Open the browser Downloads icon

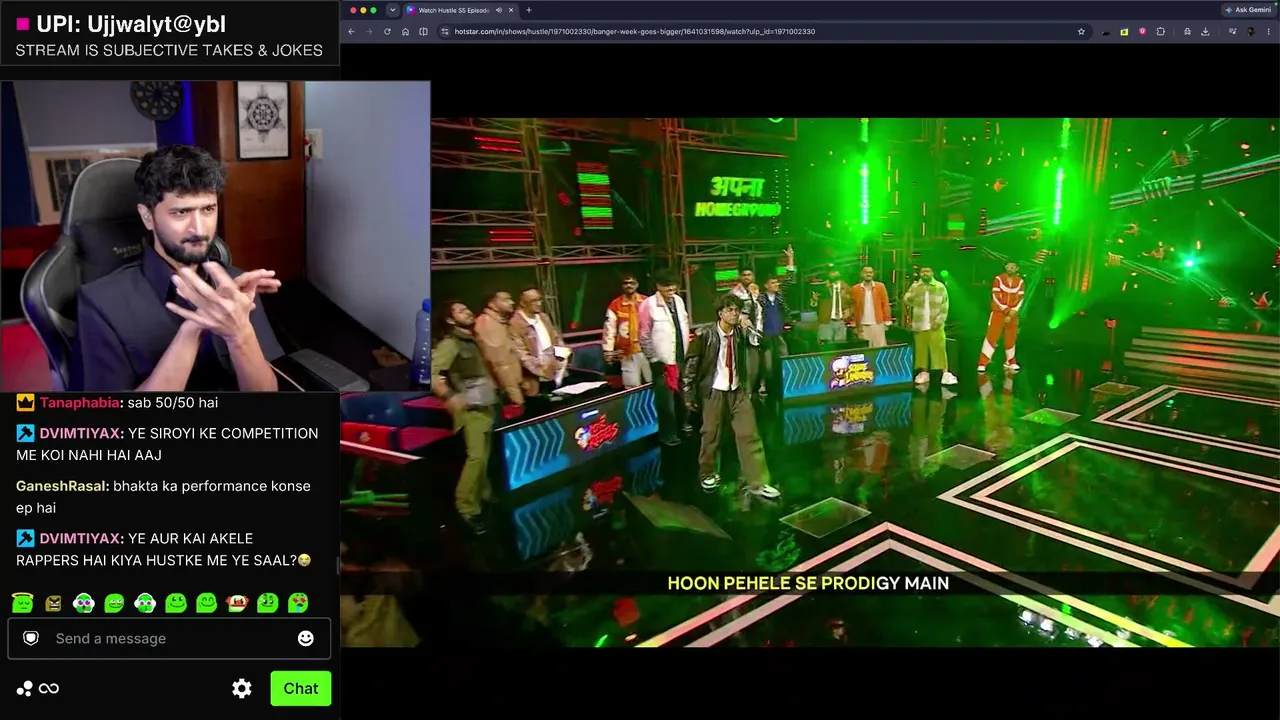[x=1205, y=32]
